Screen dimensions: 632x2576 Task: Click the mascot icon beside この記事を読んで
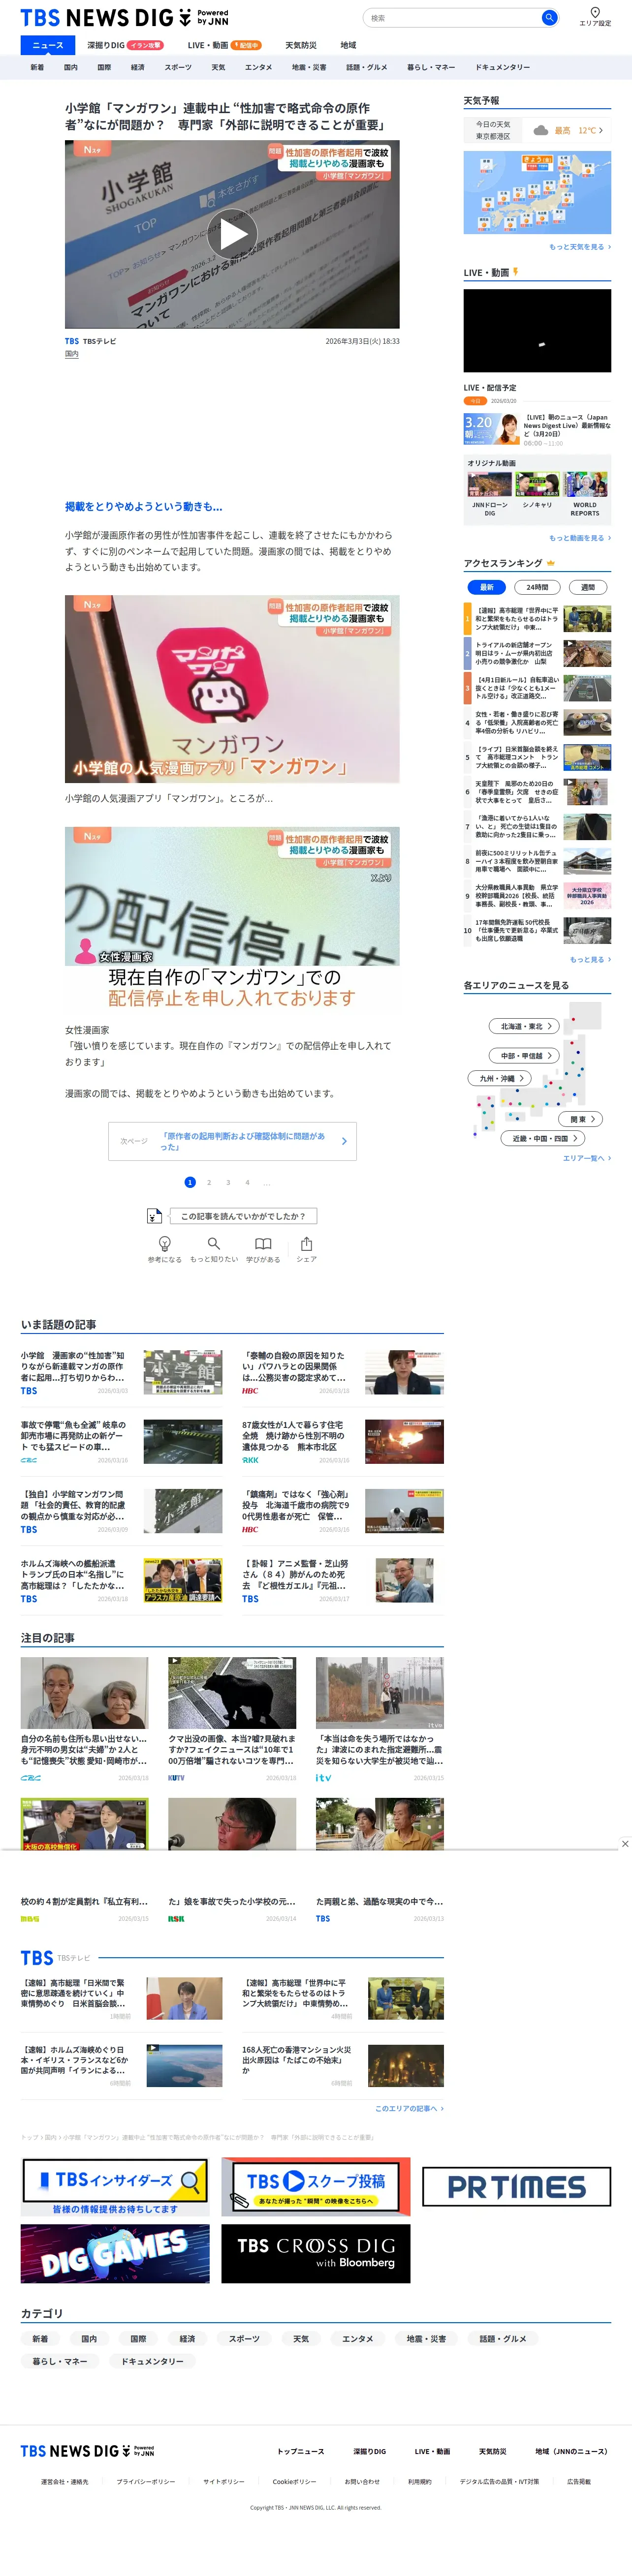coord(154,1216)
